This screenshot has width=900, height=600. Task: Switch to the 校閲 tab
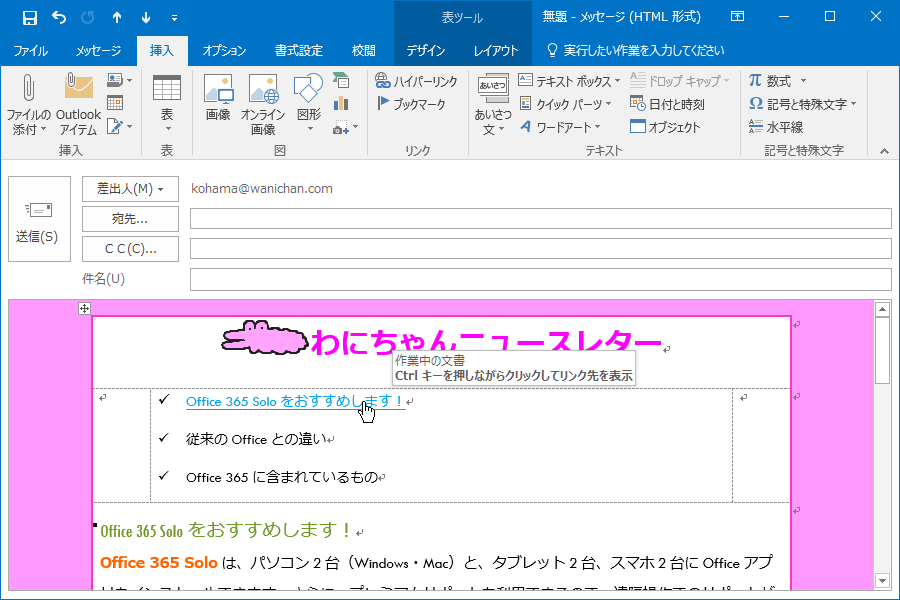point(363,51)
